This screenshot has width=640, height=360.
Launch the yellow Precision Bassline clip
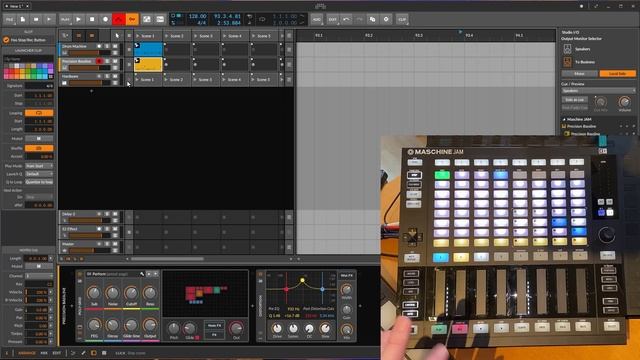click(x=148, y=64)
